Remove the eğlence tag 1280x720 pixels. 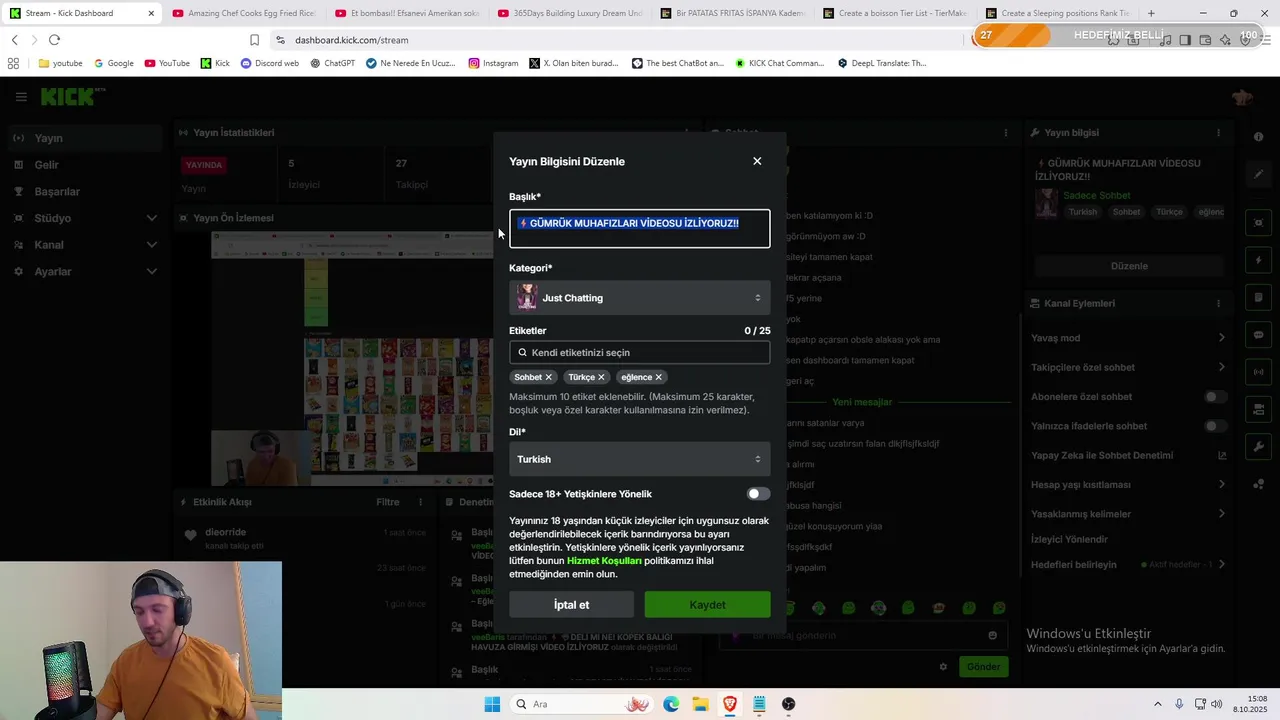tap(658, 377)
